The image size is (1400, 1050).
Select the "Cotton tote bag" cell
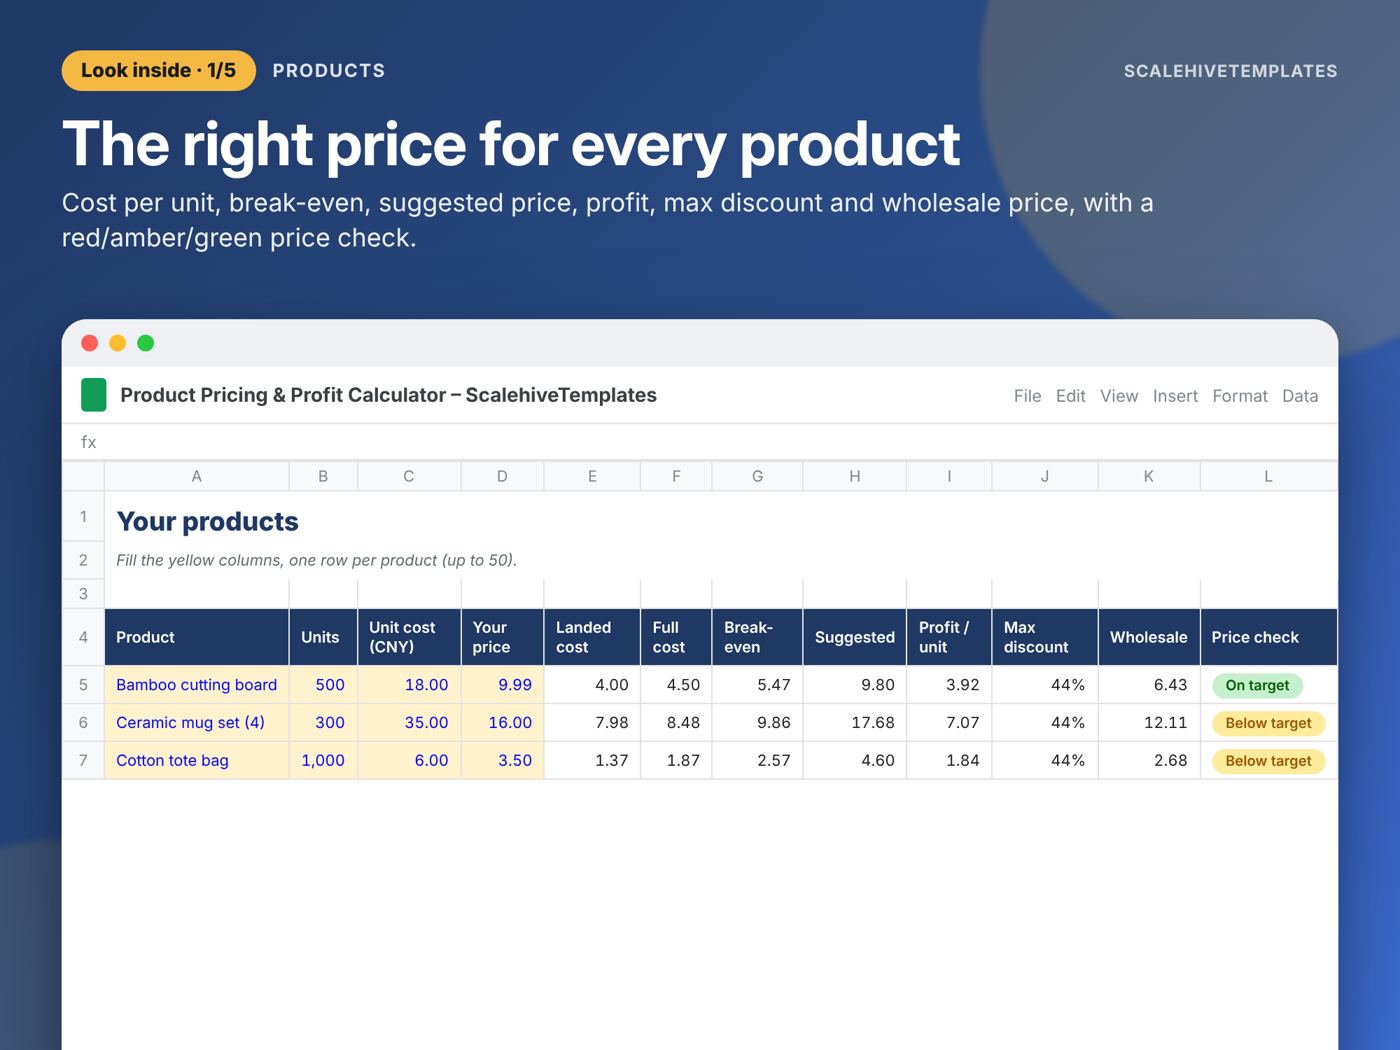(197, 761)
